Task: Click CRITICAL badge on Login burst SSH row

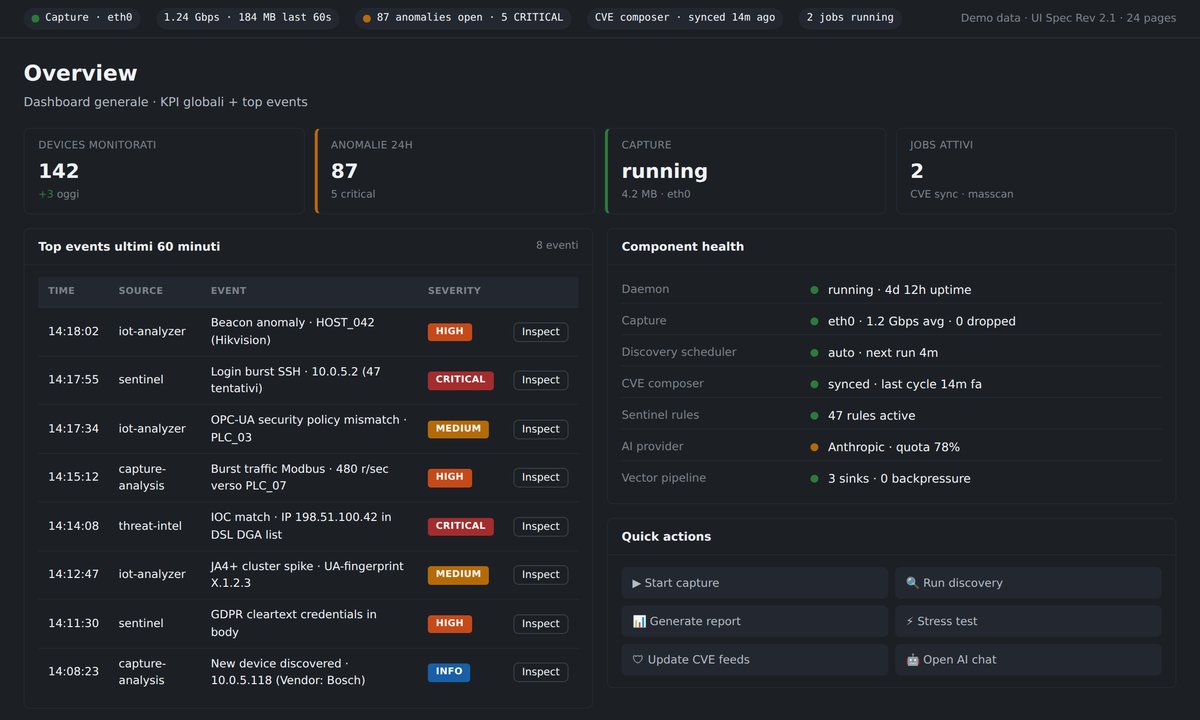Action: click(461, 380)
